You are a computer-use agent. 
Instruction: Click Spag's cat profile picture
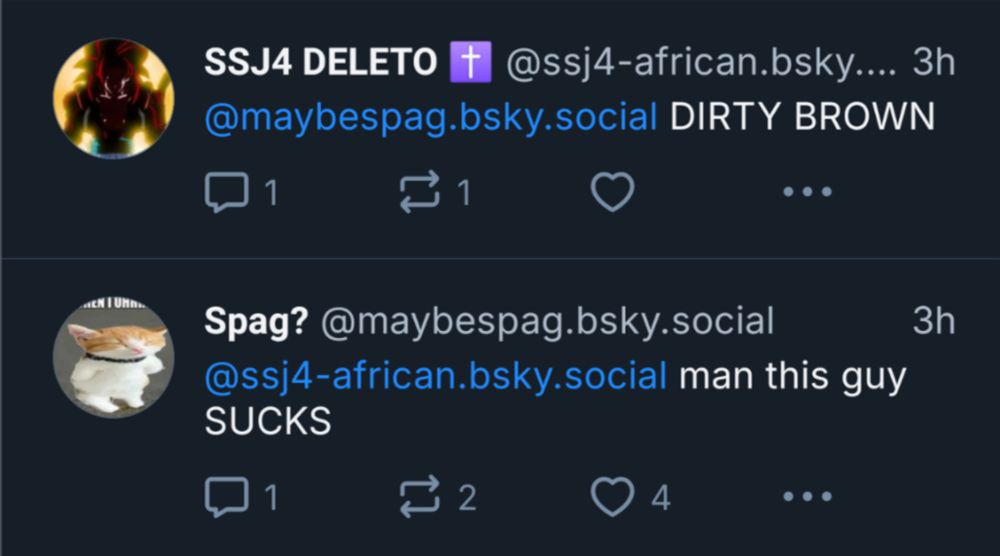113,357
